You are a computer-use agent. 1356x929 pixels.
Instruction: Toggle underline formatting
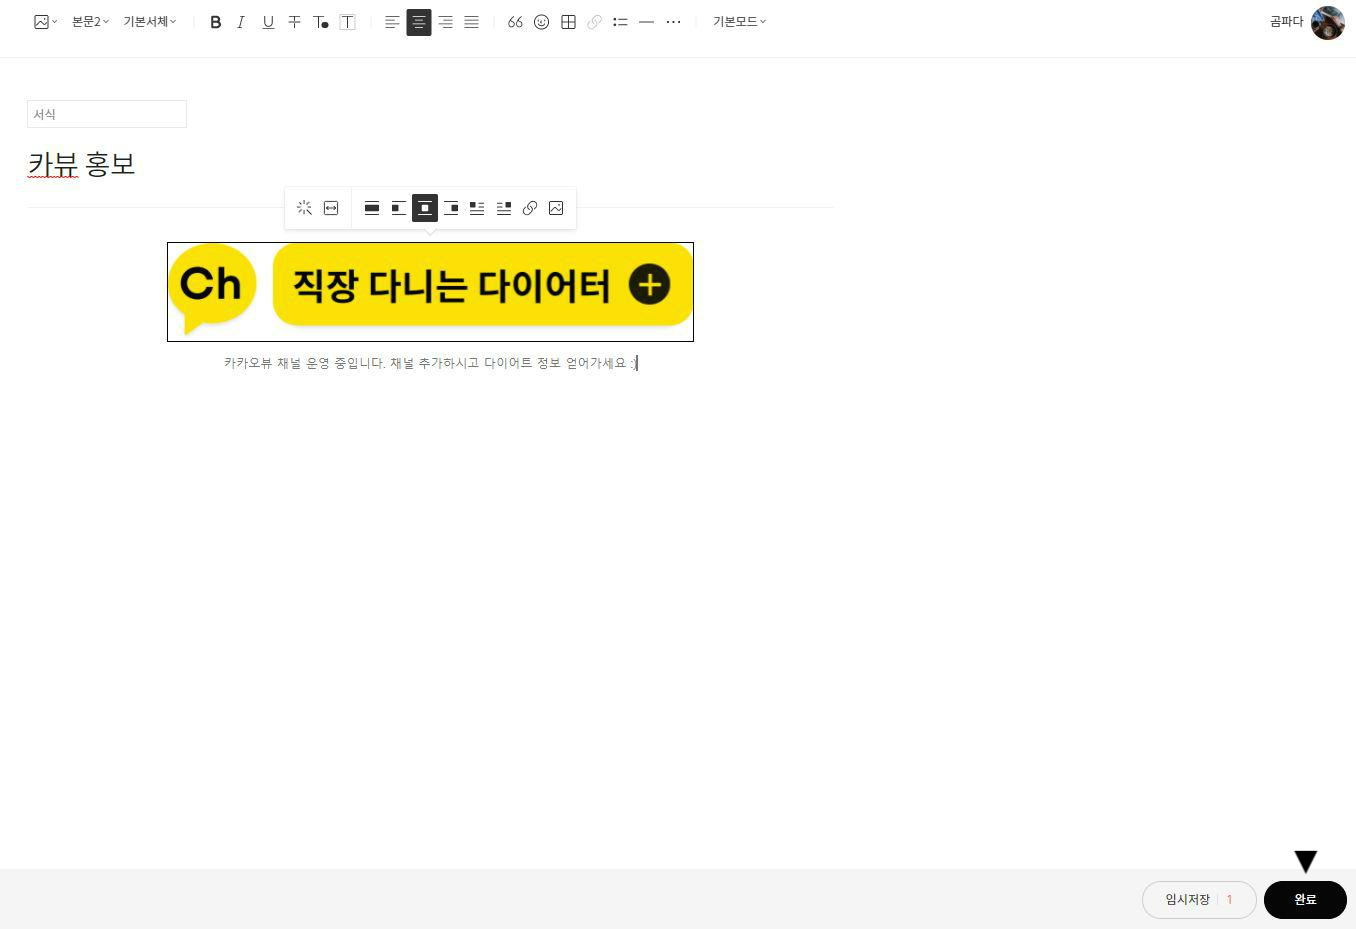coord(268,22)
